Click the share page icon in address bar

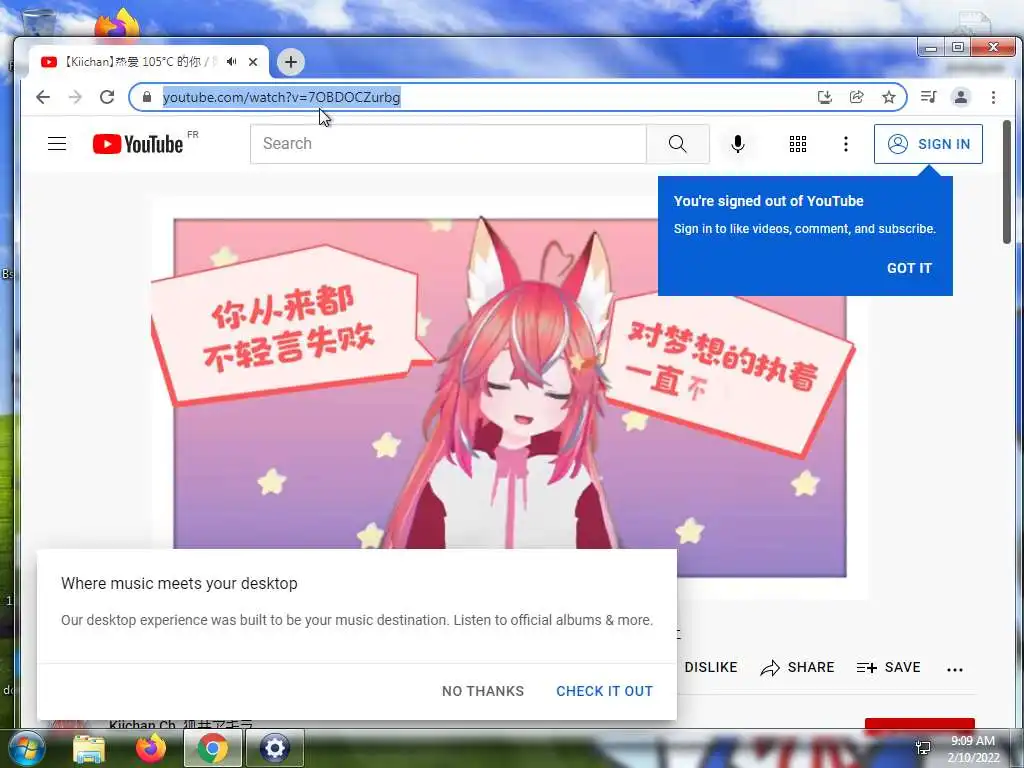pos(856,97)
